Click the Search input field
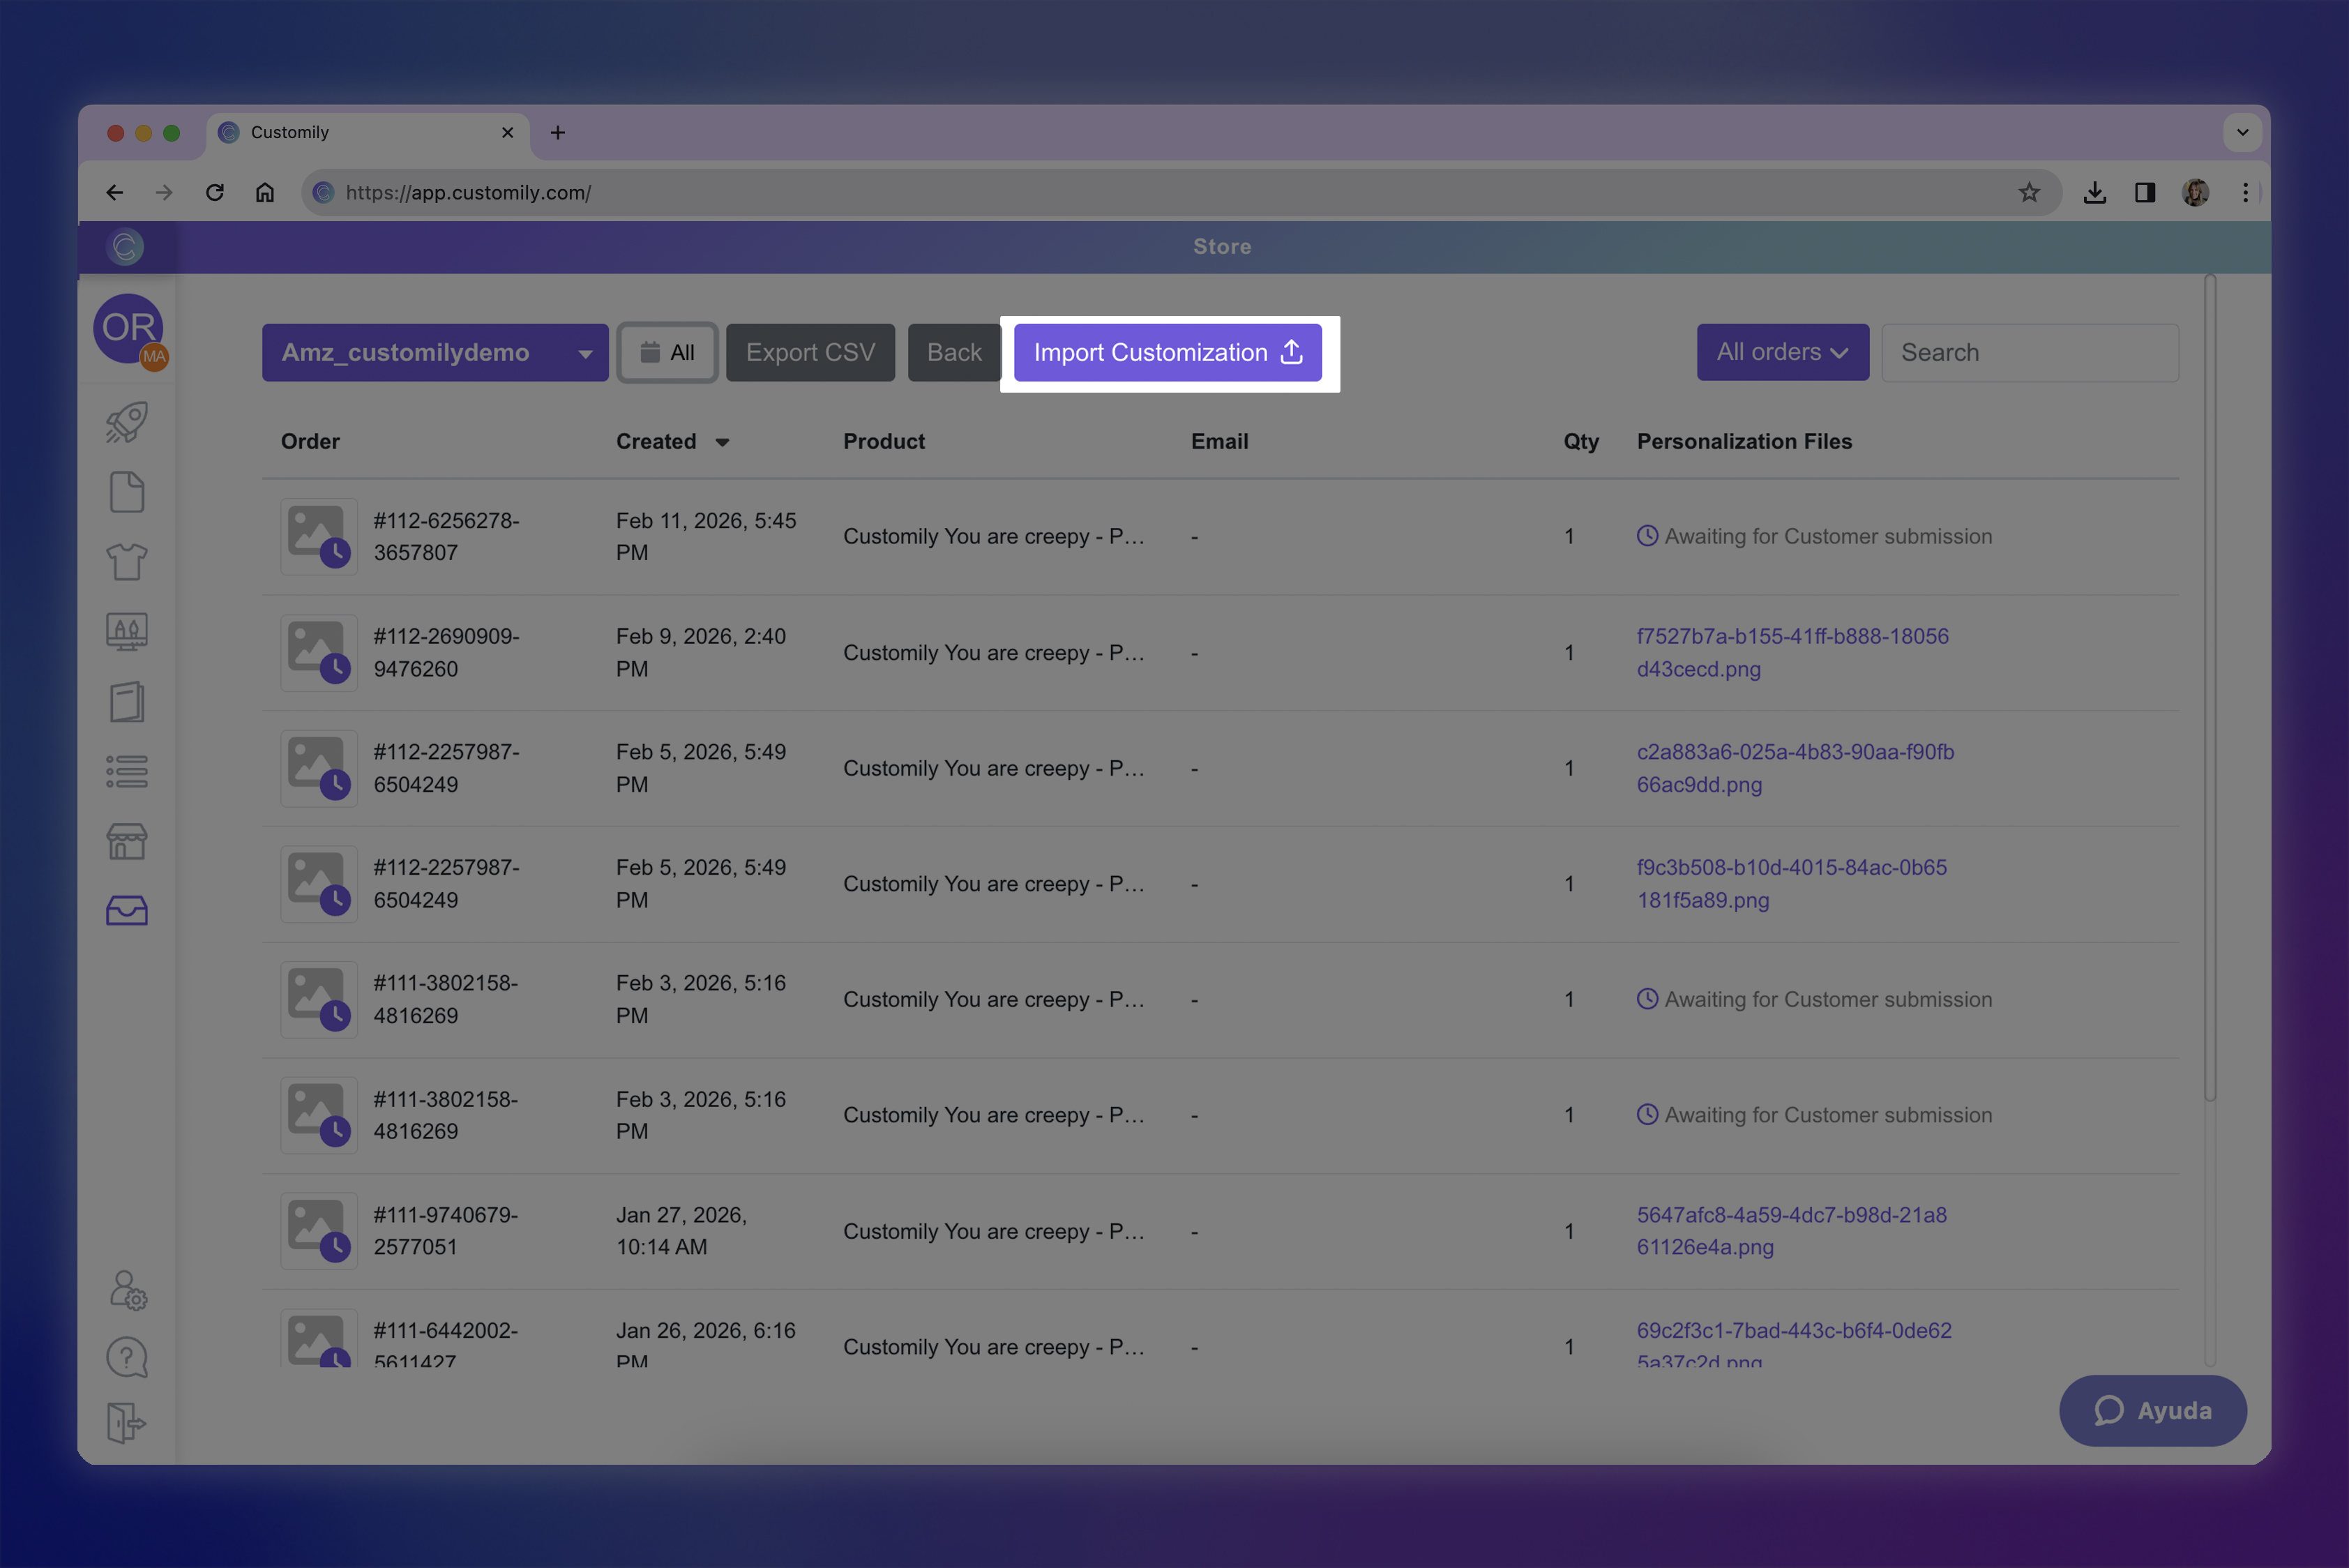The width and height of the screenshot is (2349, 1568). 2029,352
